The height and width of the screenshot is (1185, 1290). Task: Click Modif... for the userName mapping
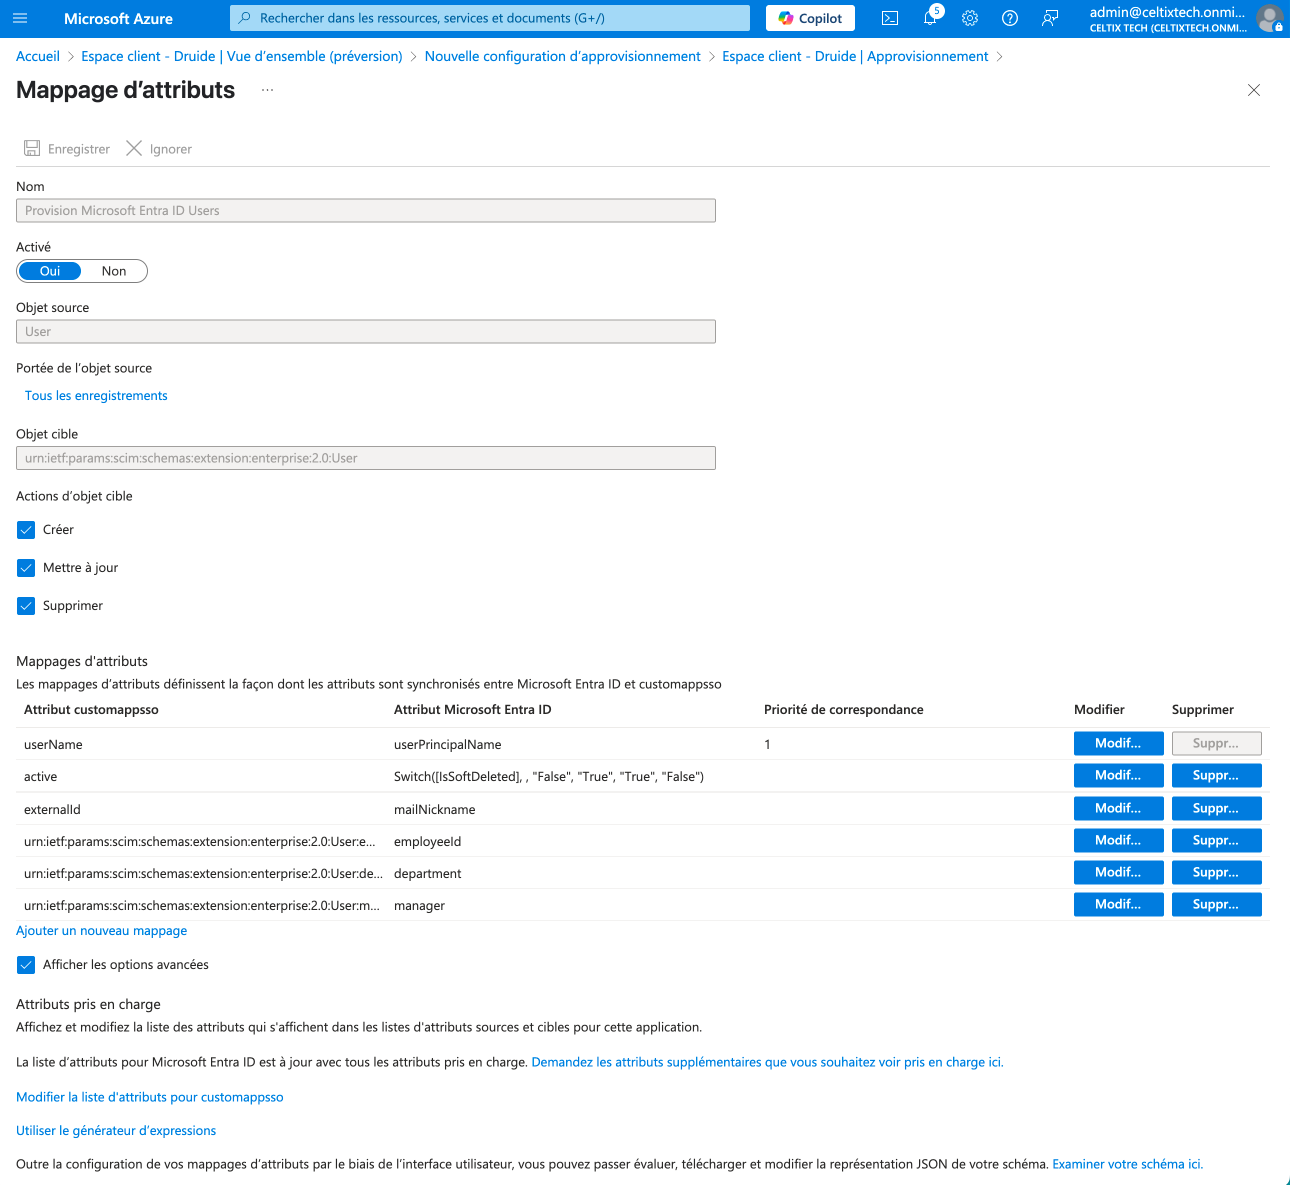click(x=1118, y=743)
